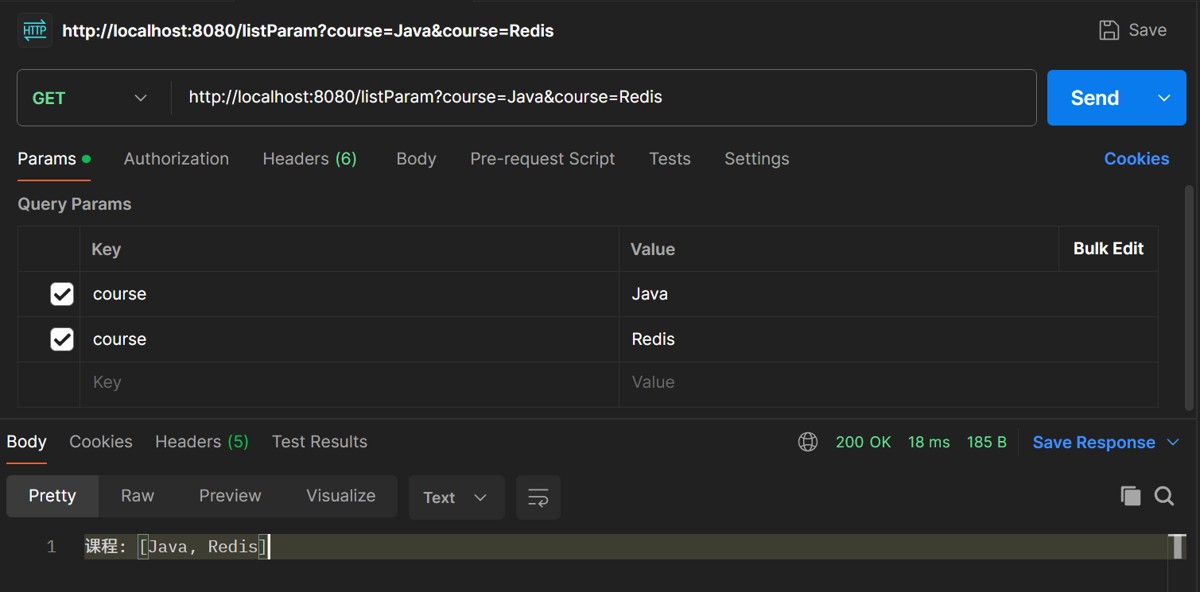Expand the Send button arrow options
Image resolution: width=1200 pixels, height=592 pixels.
tap(1164, 98)
